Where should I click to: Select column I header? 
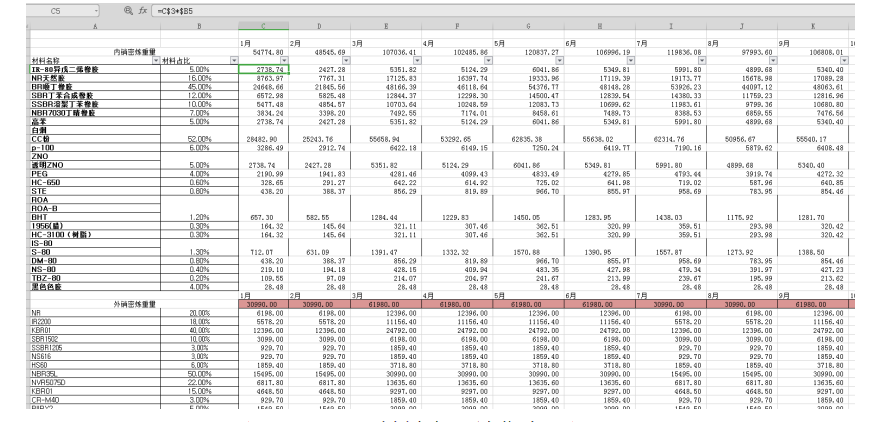(x=671, y=26)
